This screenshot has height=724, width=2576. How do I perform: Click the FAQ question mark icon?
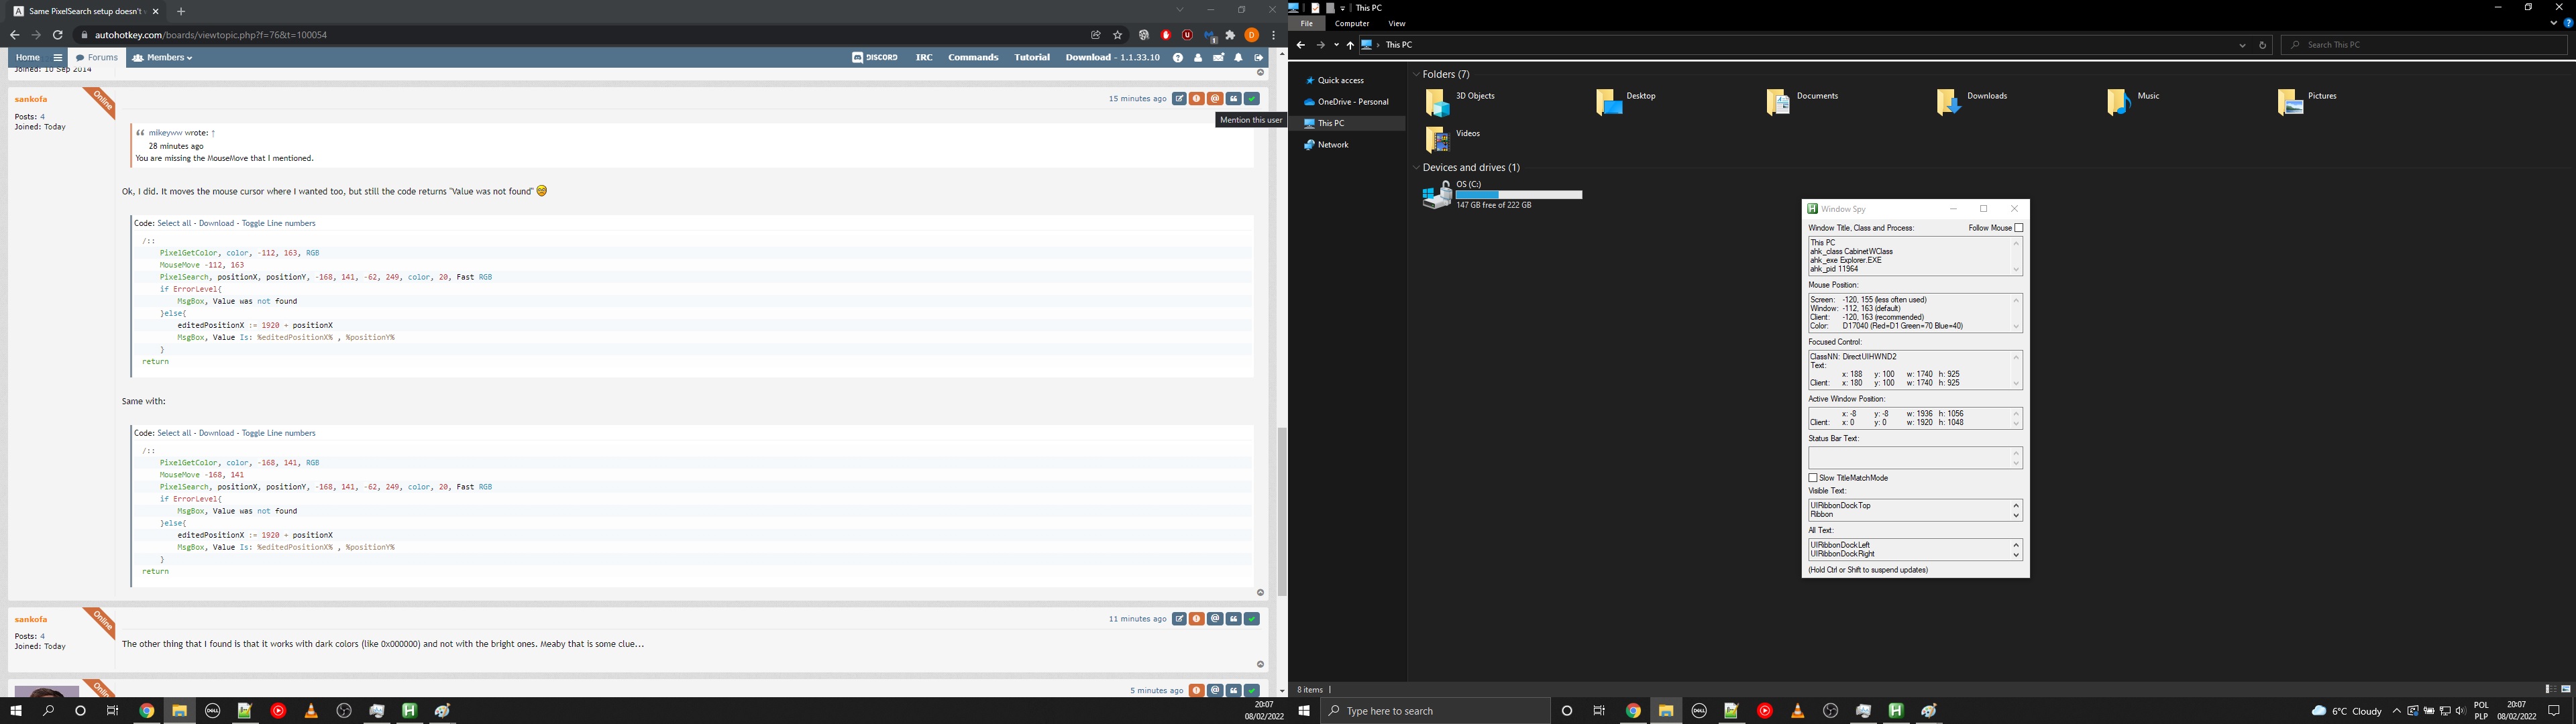(1178, 58)
